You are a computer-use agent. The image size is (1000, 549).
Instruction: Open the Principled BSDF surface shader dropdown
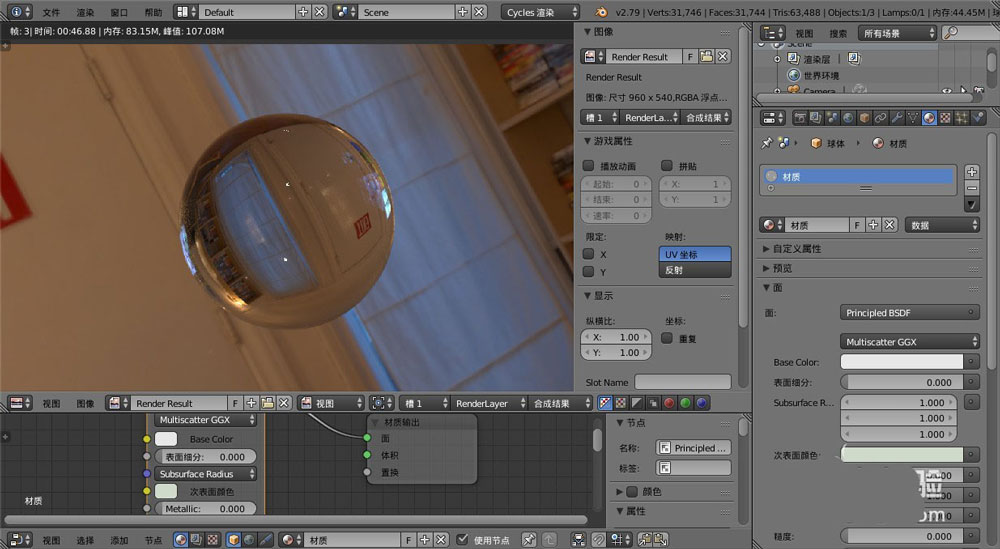909,313
